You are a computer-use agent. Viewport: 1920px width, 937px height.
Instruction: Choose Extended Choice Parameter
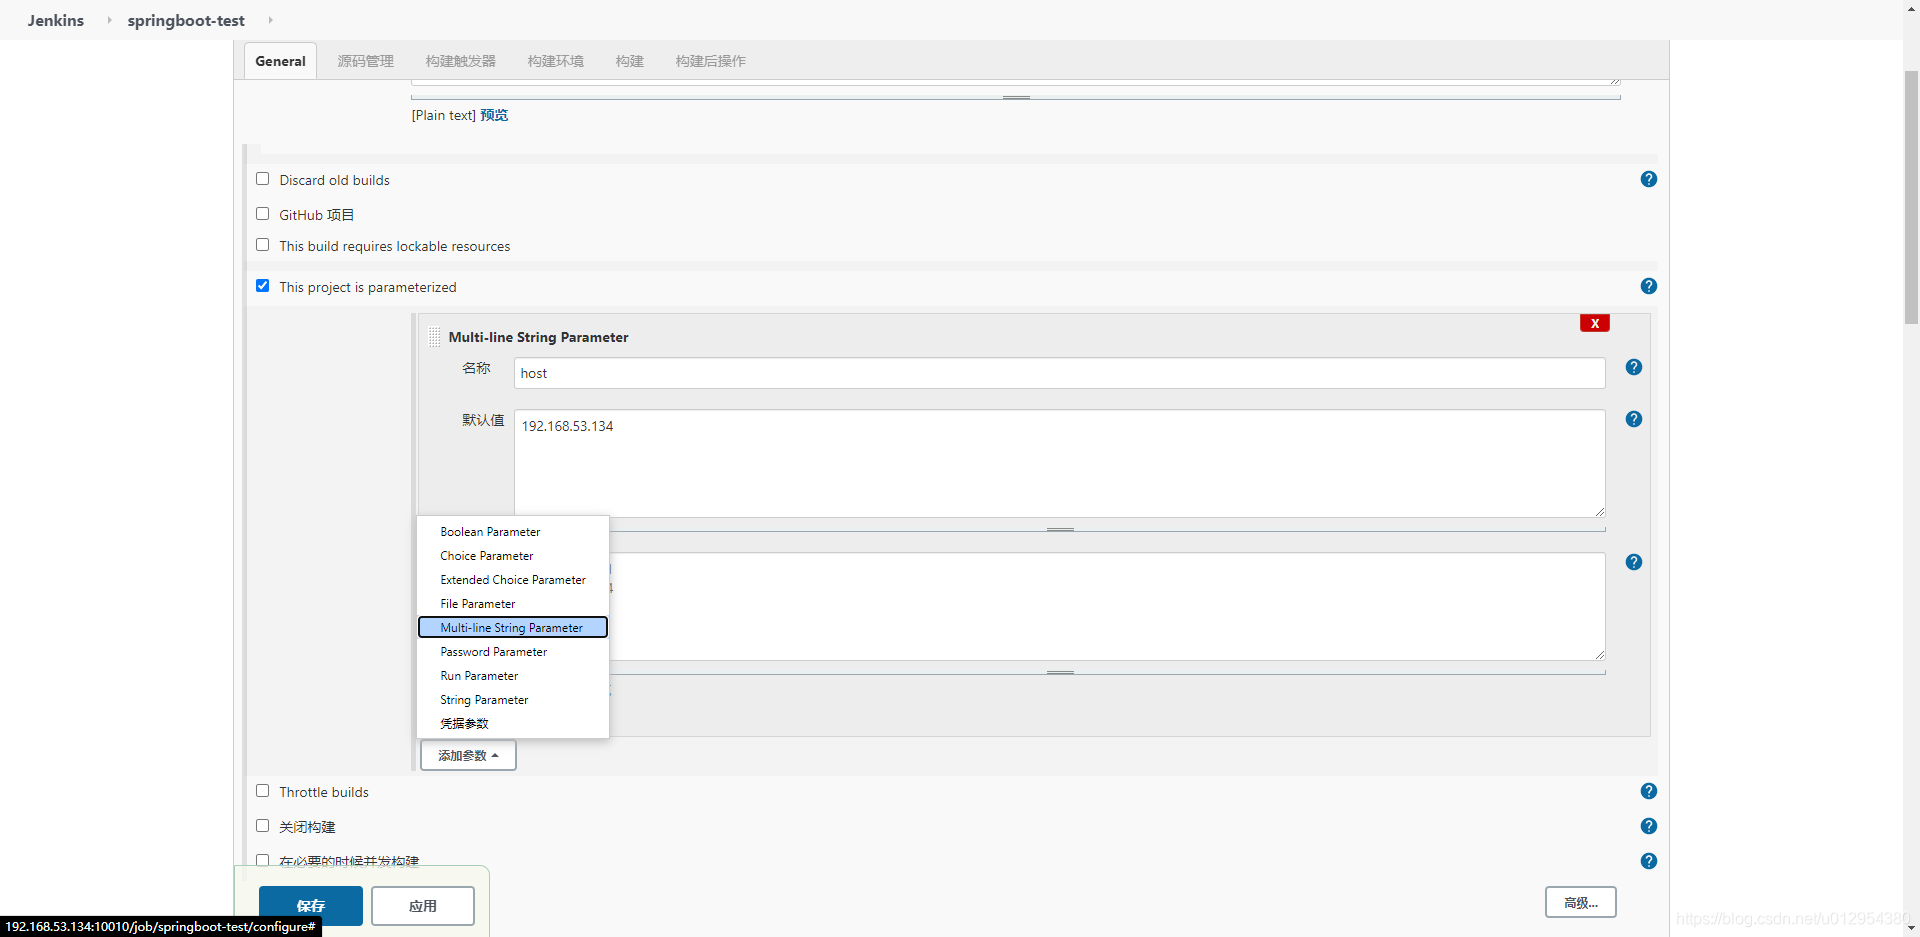click(x=513, y=580)
